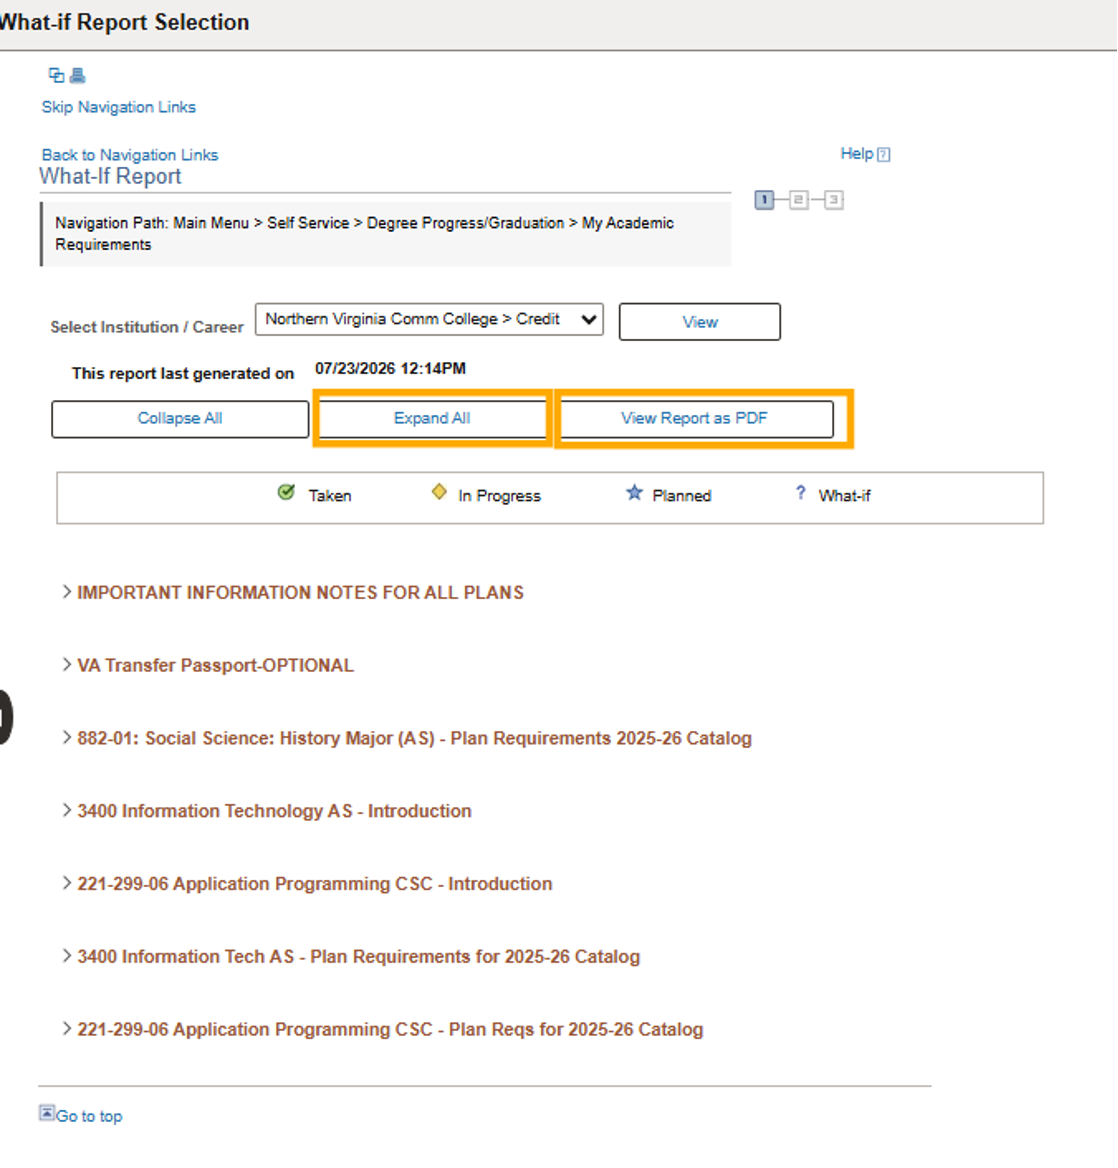Click the Taken legend label
This screenshot has height=1168, width=1118.
pos(330,496)
